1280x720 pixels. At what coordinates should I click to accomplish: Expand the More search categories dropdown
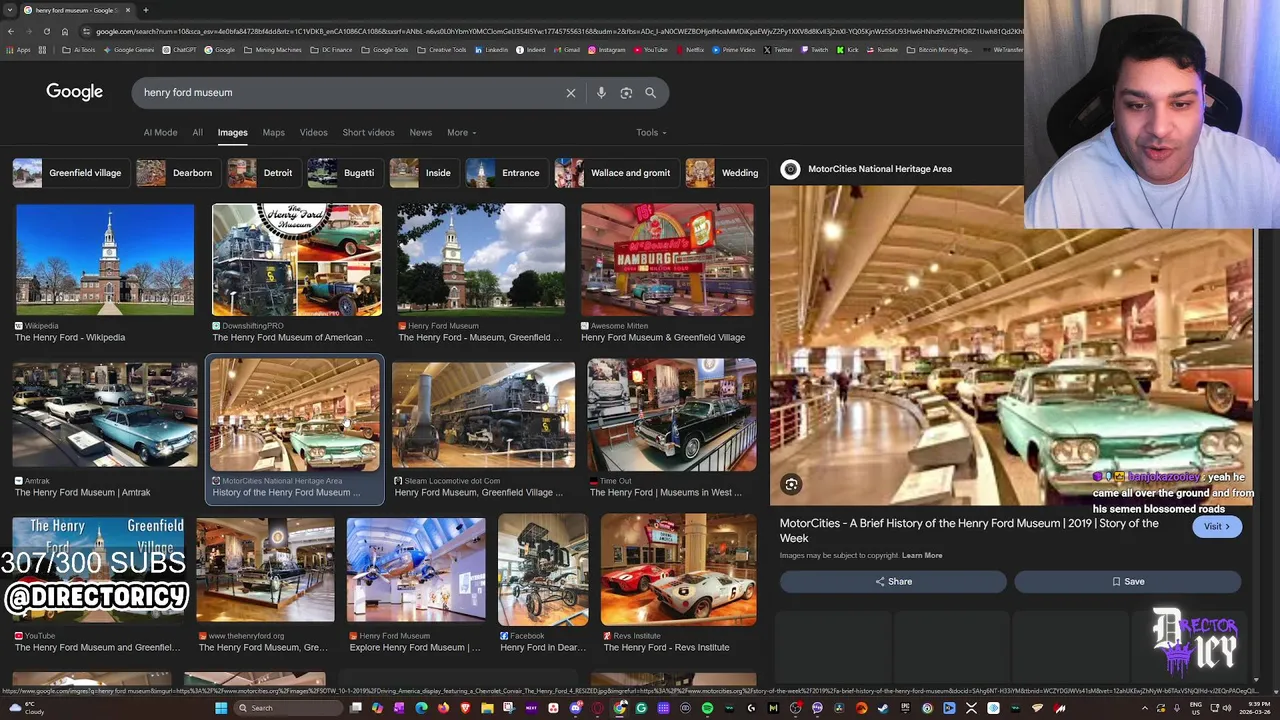point(461,132)
